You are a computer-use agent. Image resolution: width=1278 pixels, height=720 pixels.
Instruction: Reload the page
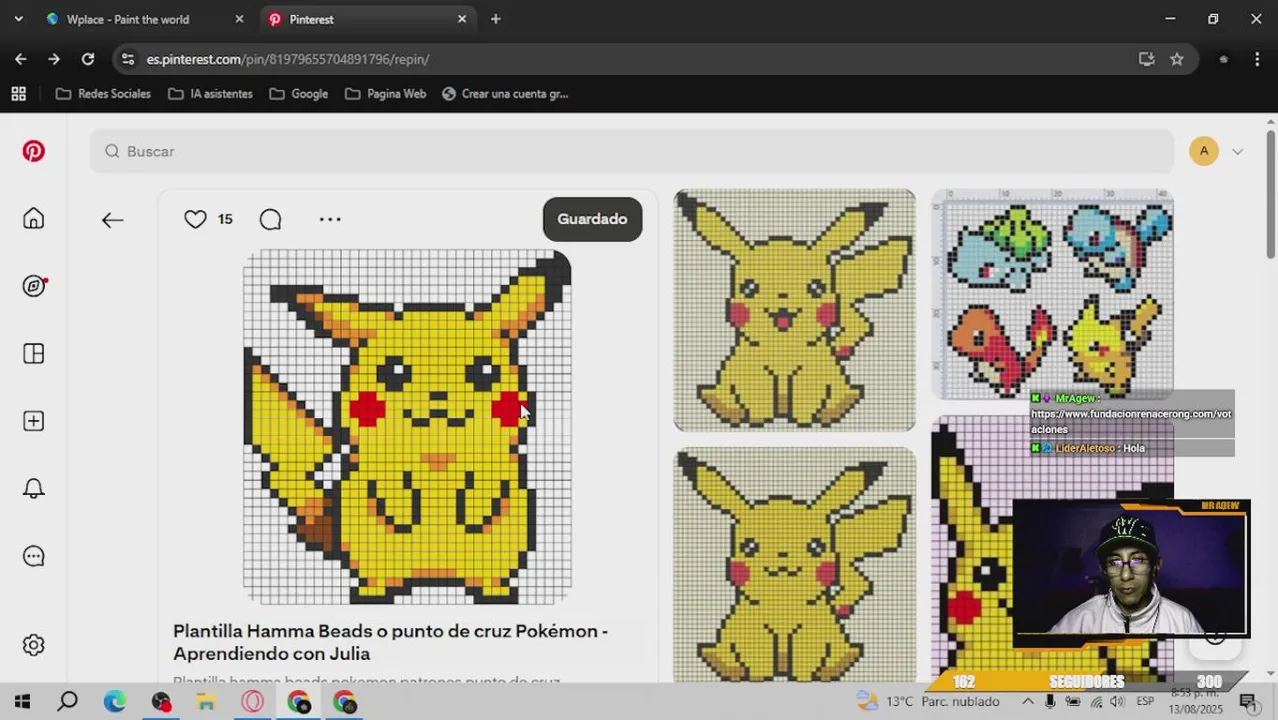[x=88, y=59]
